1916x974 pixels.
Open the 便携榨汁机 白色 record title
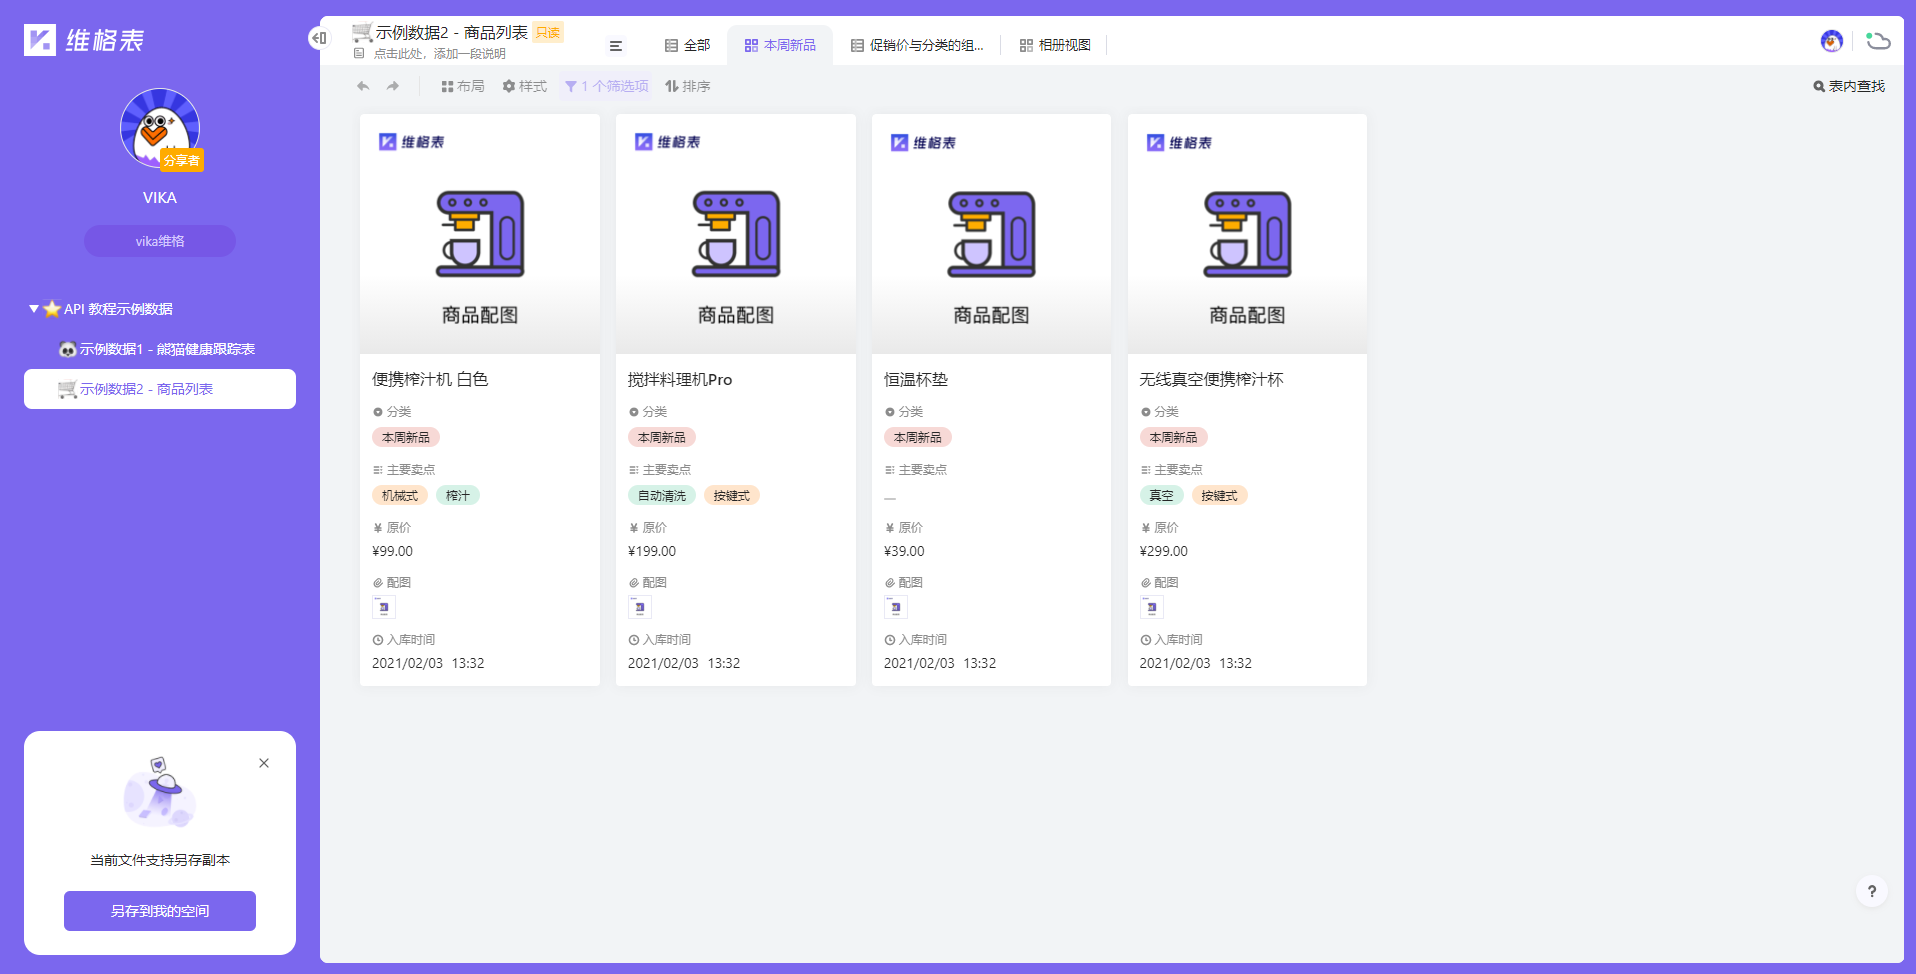click(430, 379)
